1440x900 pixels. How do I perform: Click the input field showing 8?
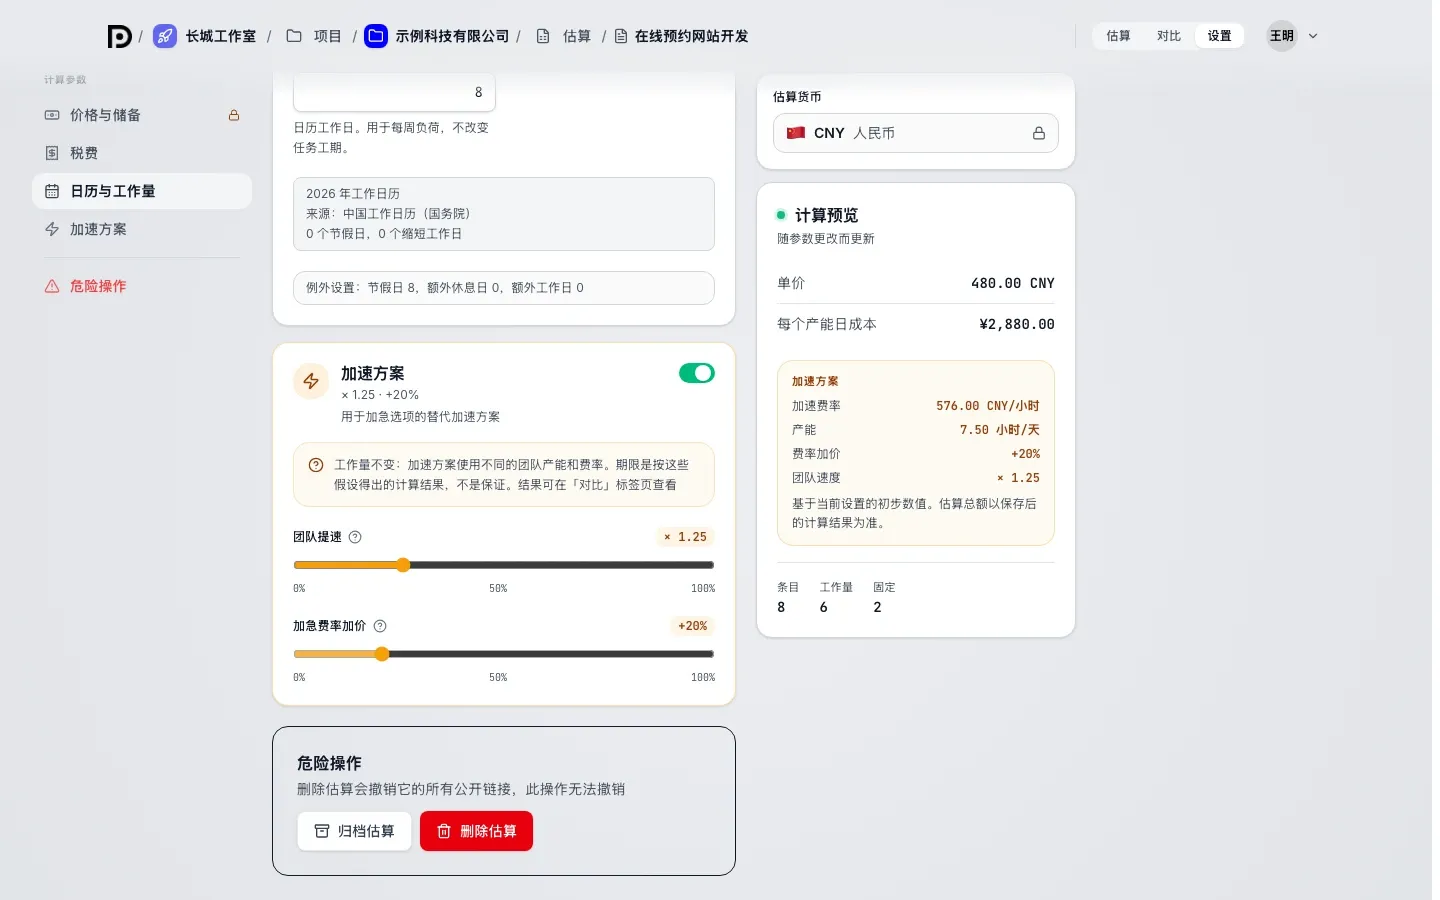point(394,92)
